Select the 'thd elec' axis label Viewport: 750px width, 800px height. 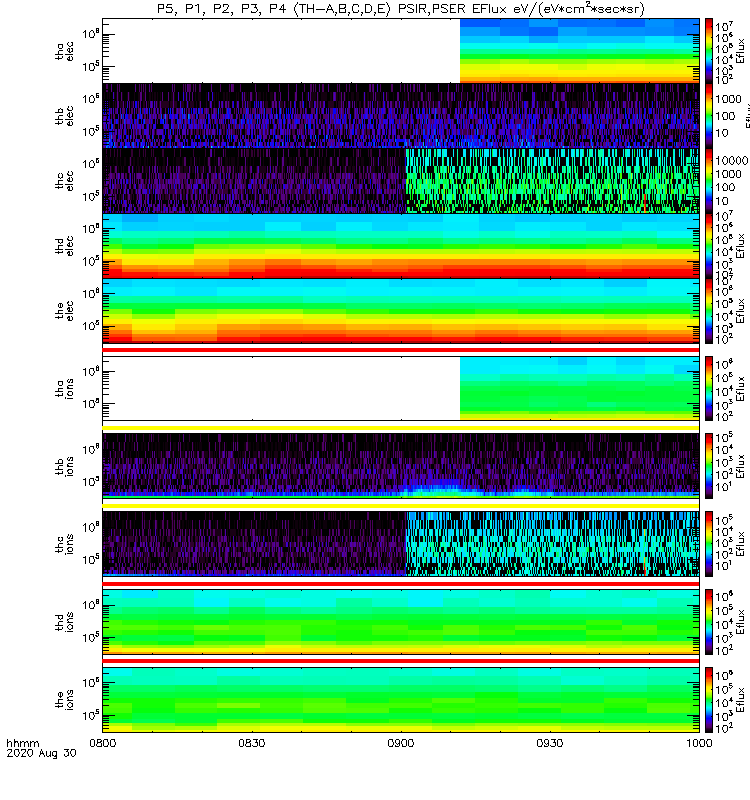click(x=65, y=245)
